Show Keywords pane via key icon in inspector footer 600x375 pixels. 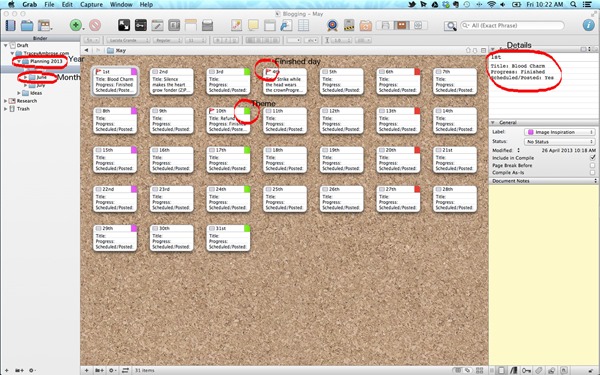pyautogui.click(x=526, y=370)
